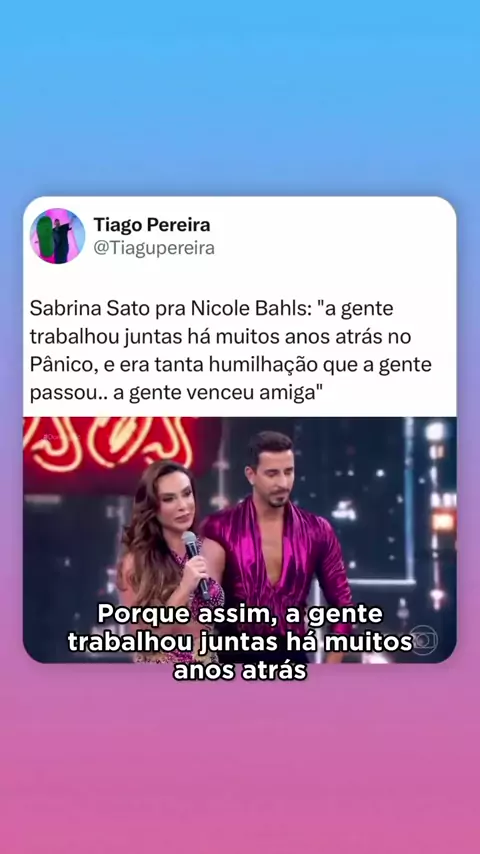This screenshot has width=480, height=854.
Task: Tap the faint hashtag watermark on the video
Action: (x=63, y=436)
